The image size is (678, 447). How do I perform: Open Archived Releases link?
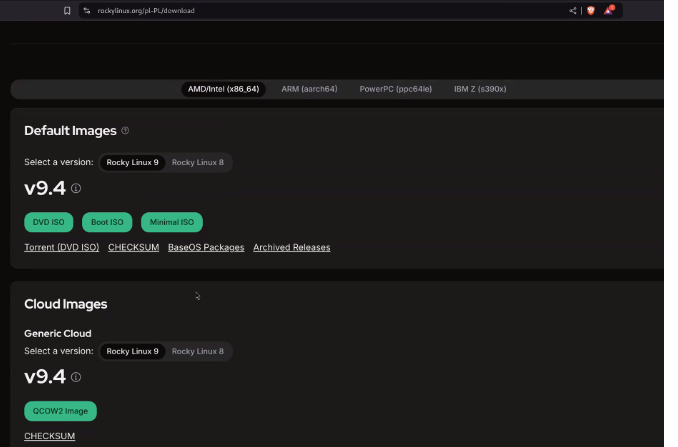coord(292,247)
